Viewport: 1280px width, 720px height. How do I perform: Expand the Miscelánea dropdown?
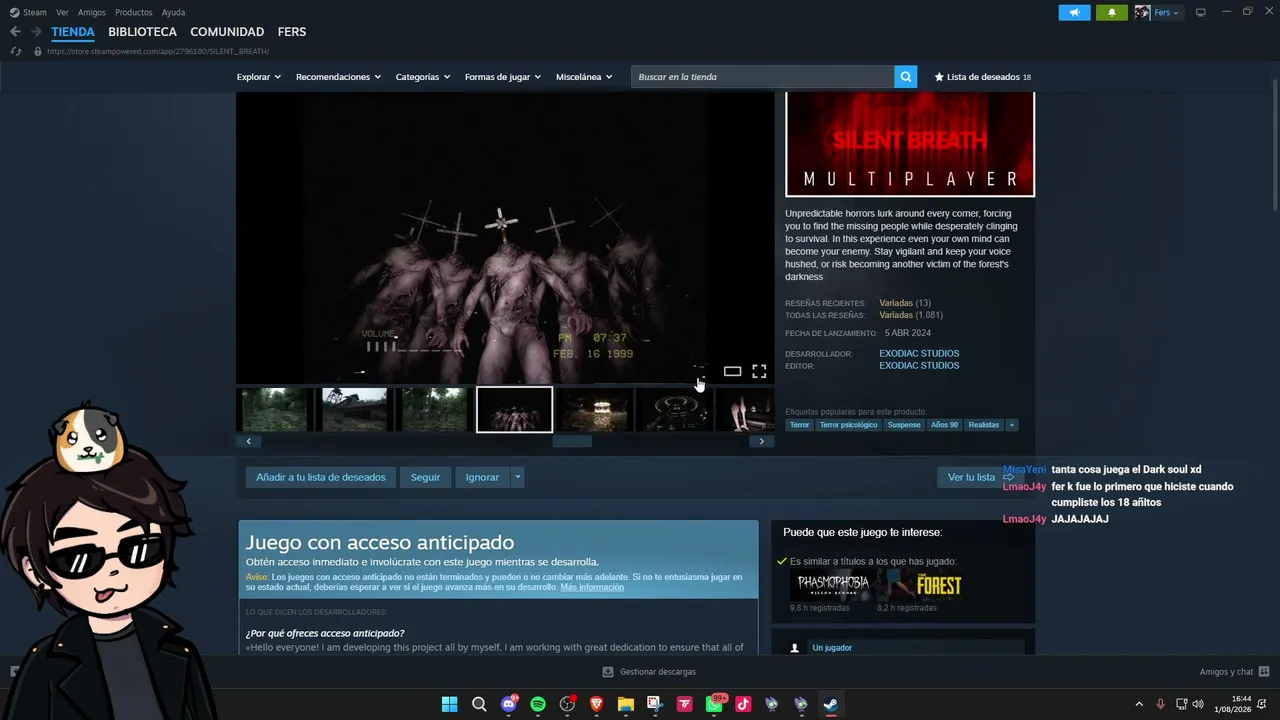pyautogui.click(x=584, y=77)
